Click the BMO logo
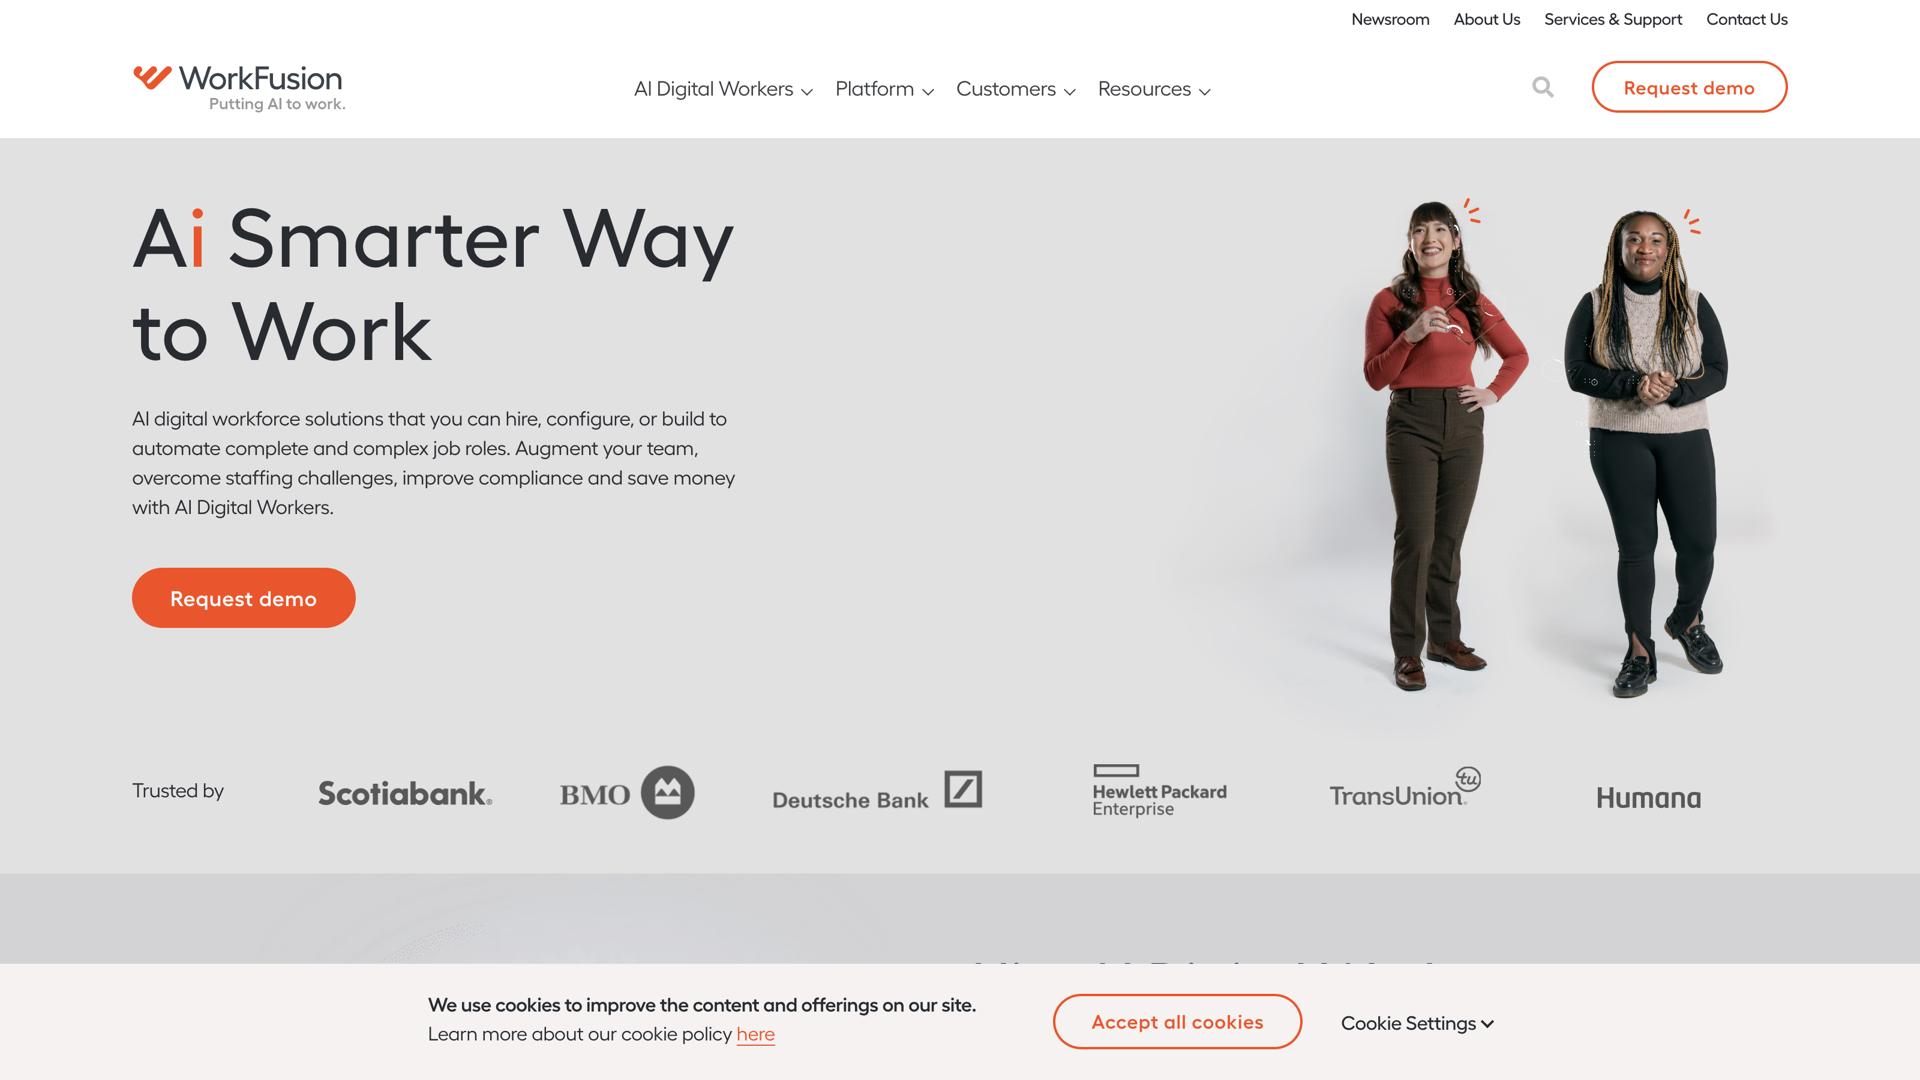Image resolution: width=1920 pixels, height=1080 pixels. (627, 793)
